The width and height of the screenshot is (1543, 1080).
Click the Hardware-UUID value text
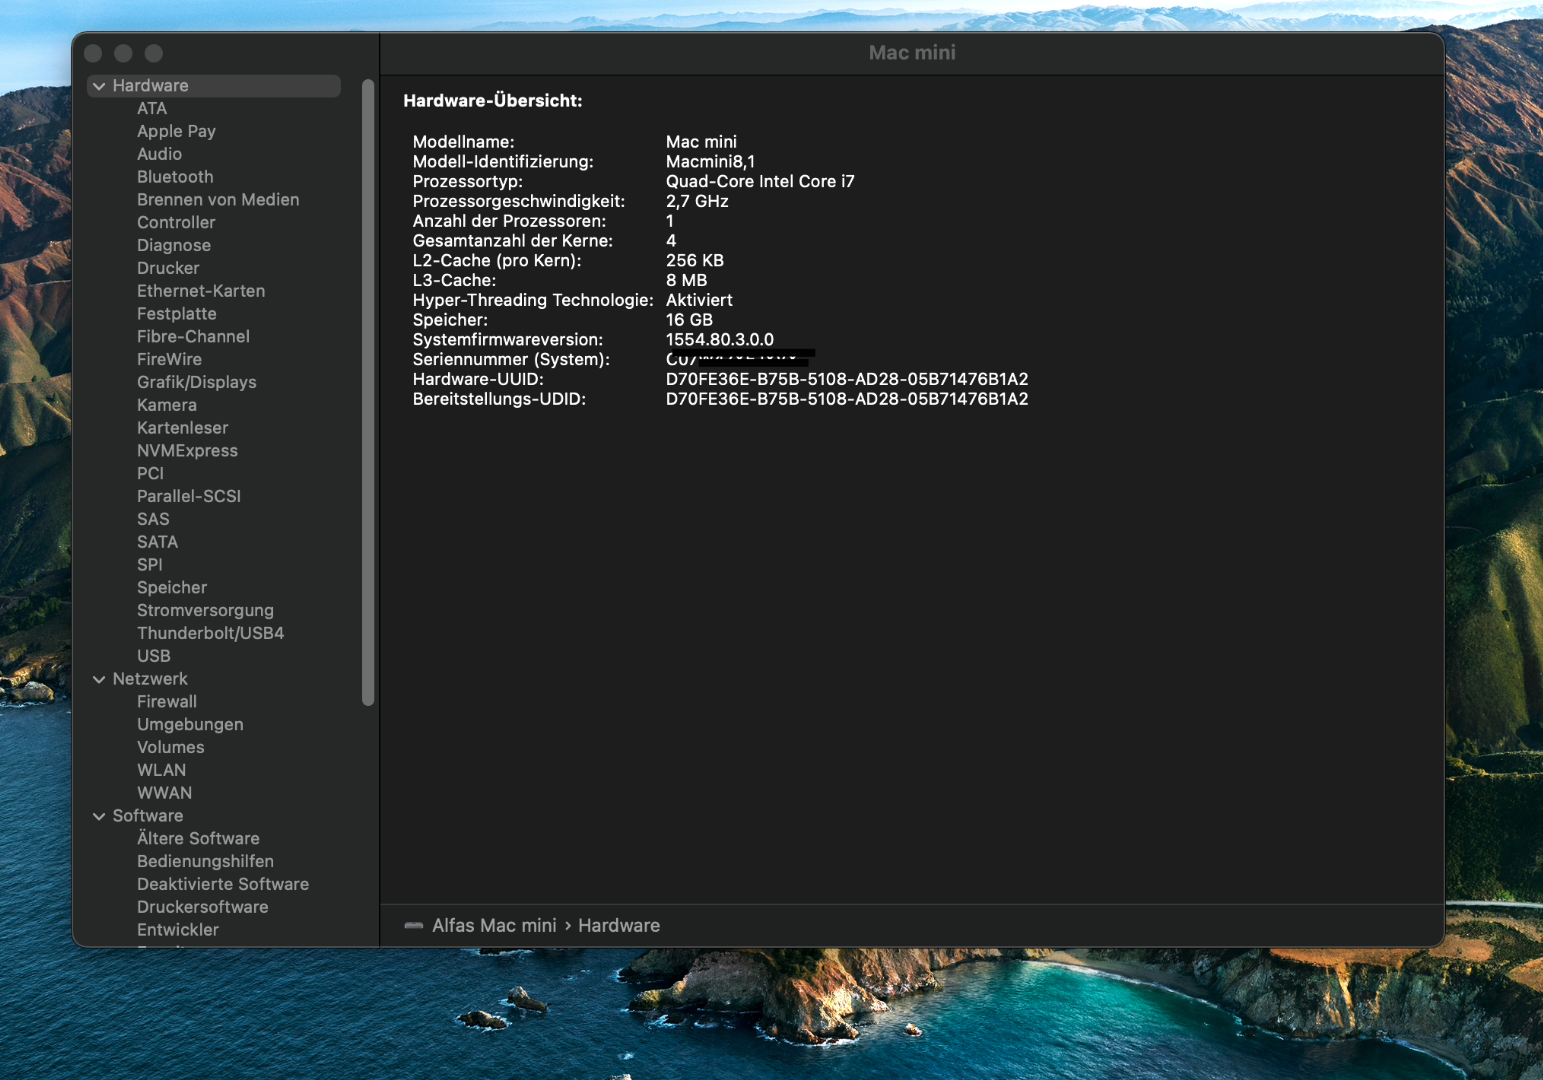pyautogui.click(x=846, y=380)
